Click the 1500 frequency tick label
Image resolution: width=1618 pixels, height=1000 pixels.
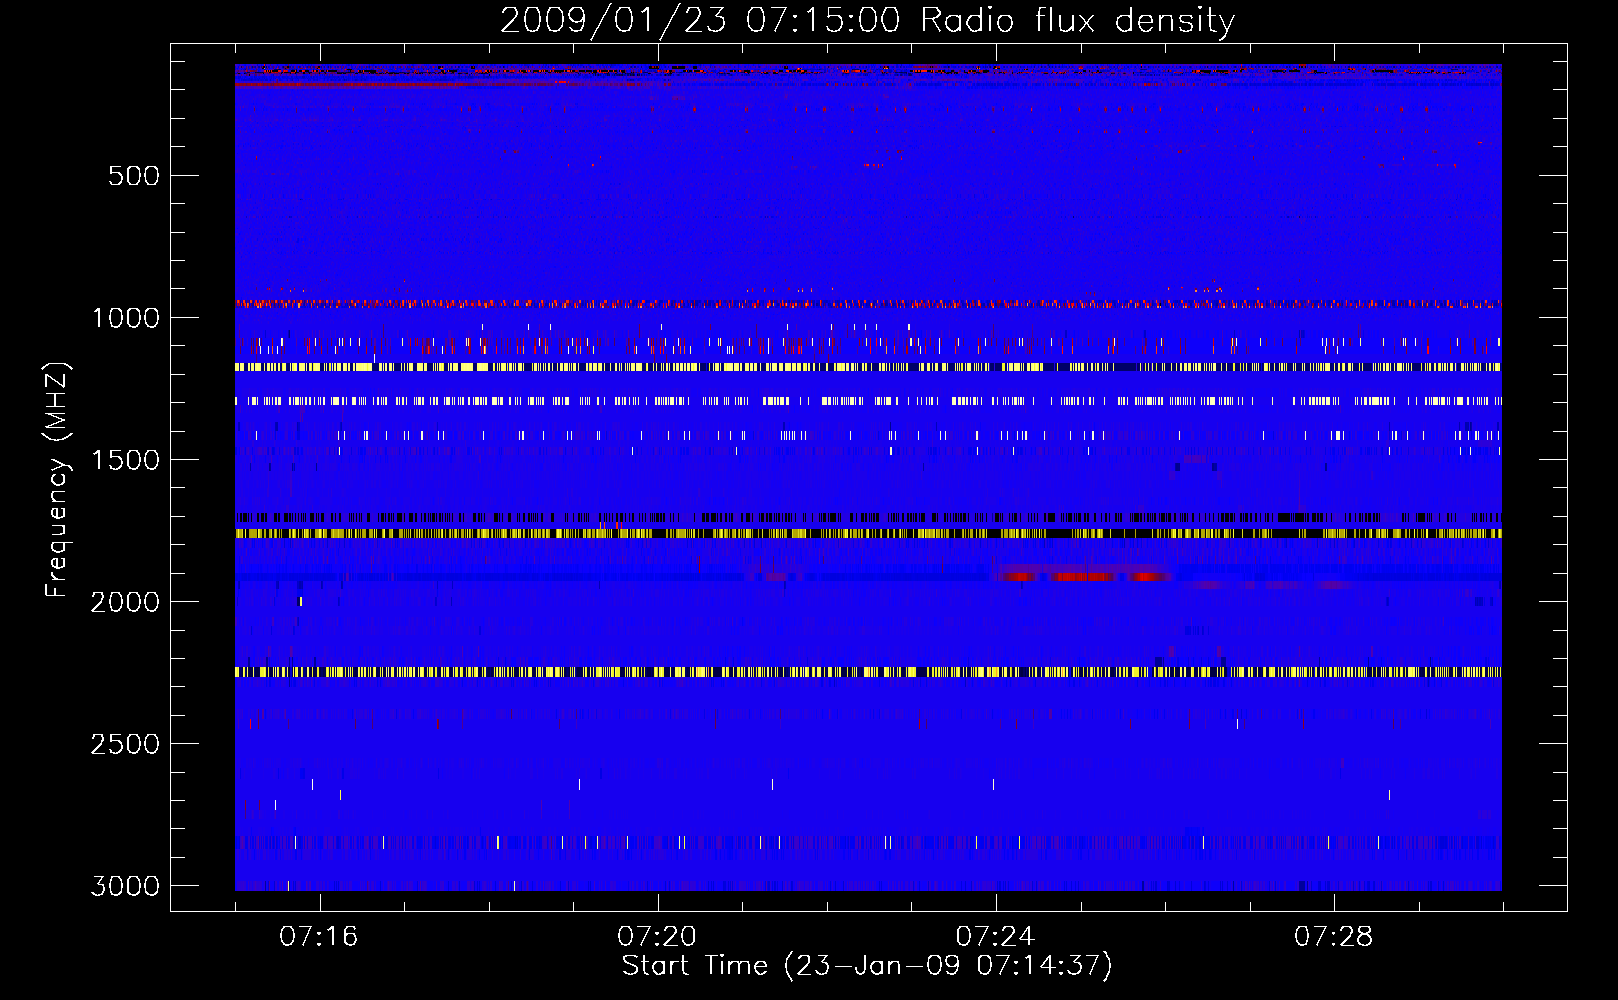tap(126, 460)
